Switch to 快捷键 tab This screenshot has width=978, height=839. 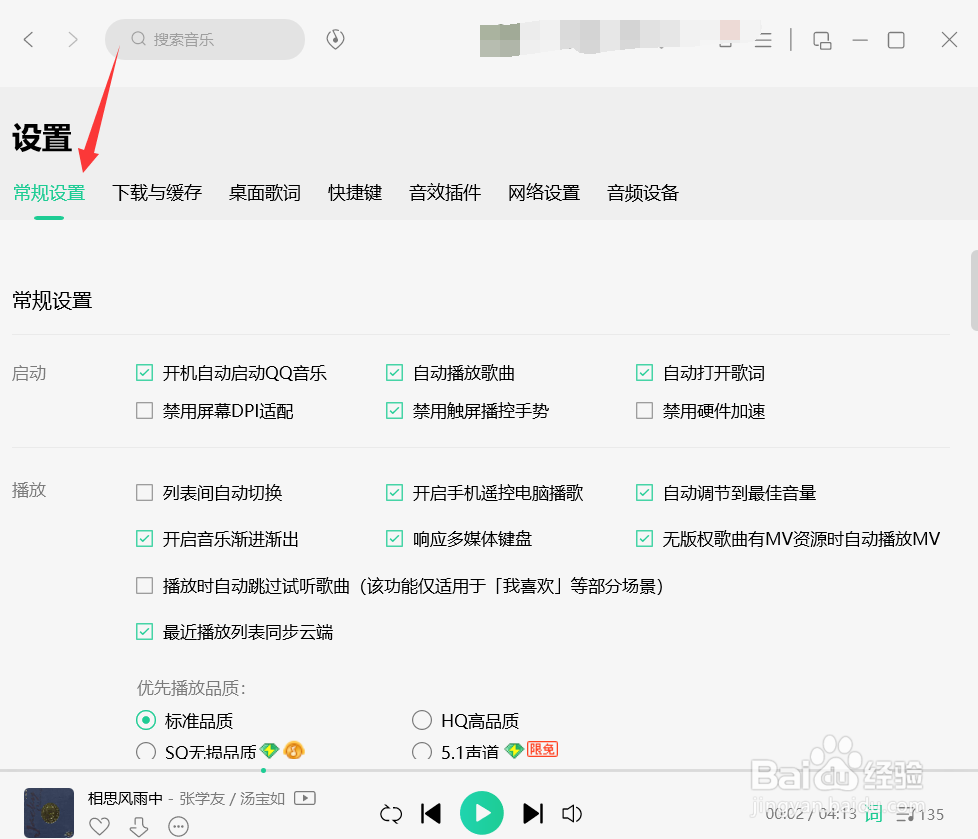click(355, 193)
